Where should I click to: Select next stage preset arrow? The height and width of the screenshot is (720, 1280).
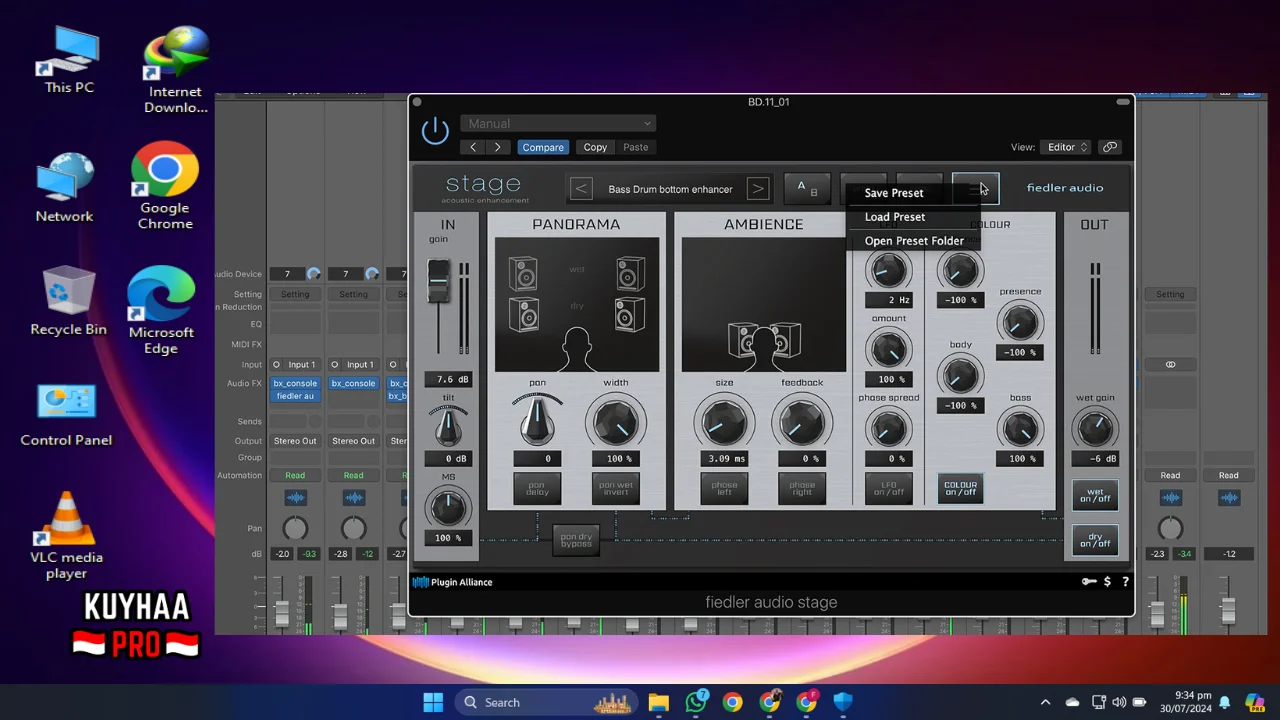[x=758, y=189]
